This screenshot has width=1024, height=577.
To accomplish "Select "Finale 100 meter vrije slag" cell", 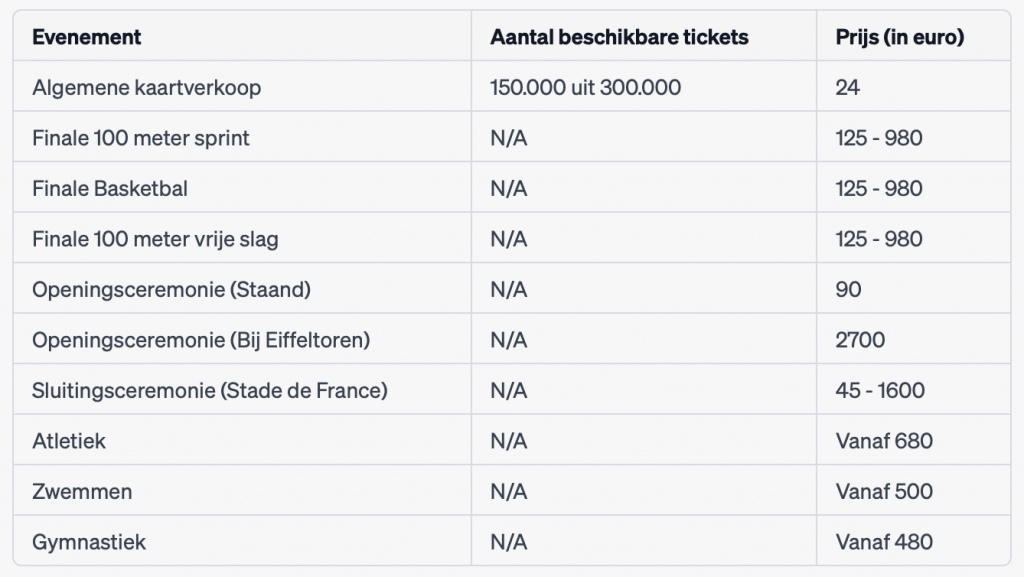I will (155, 239).
